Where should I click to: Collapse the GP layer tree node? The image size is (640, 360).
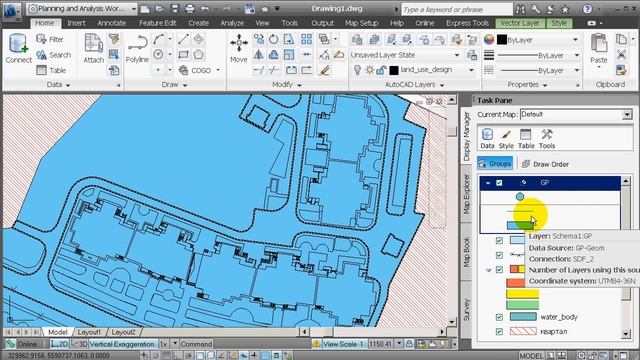click(x=488, y=183)
